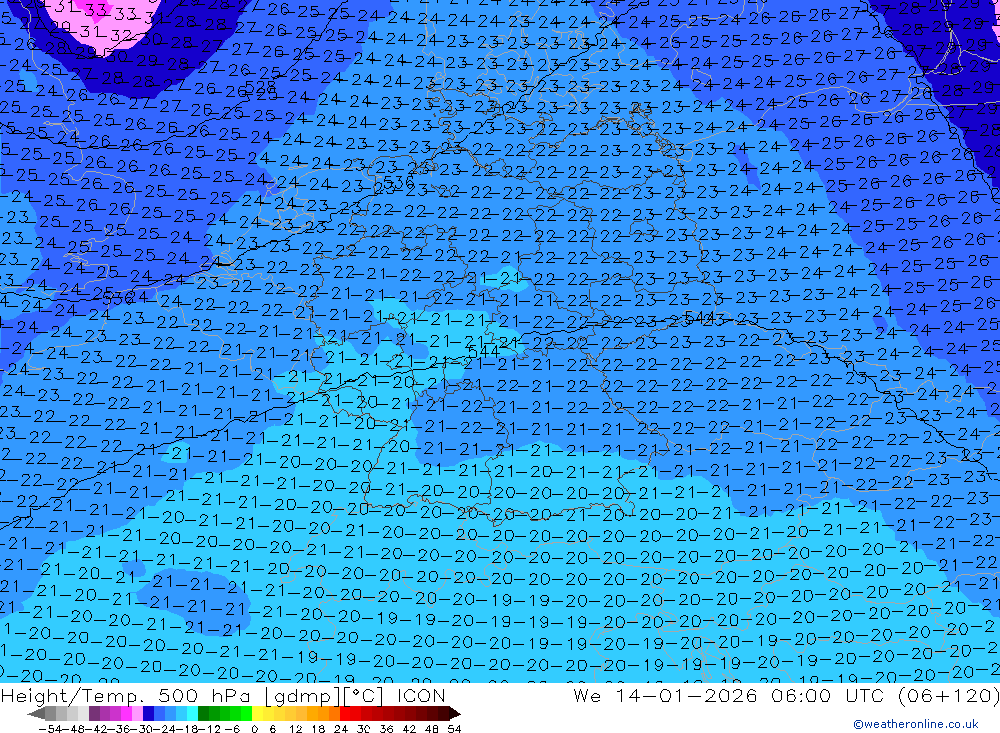
Task: Pick the bright red legend swatch above 24
Action: coord(345,713)
